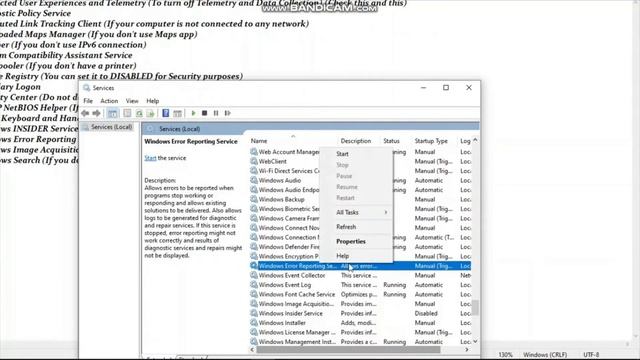The height and width of the screenshot is (360, 640).
Task: Select the Windows Font Cache Service row
Action: 360,294
